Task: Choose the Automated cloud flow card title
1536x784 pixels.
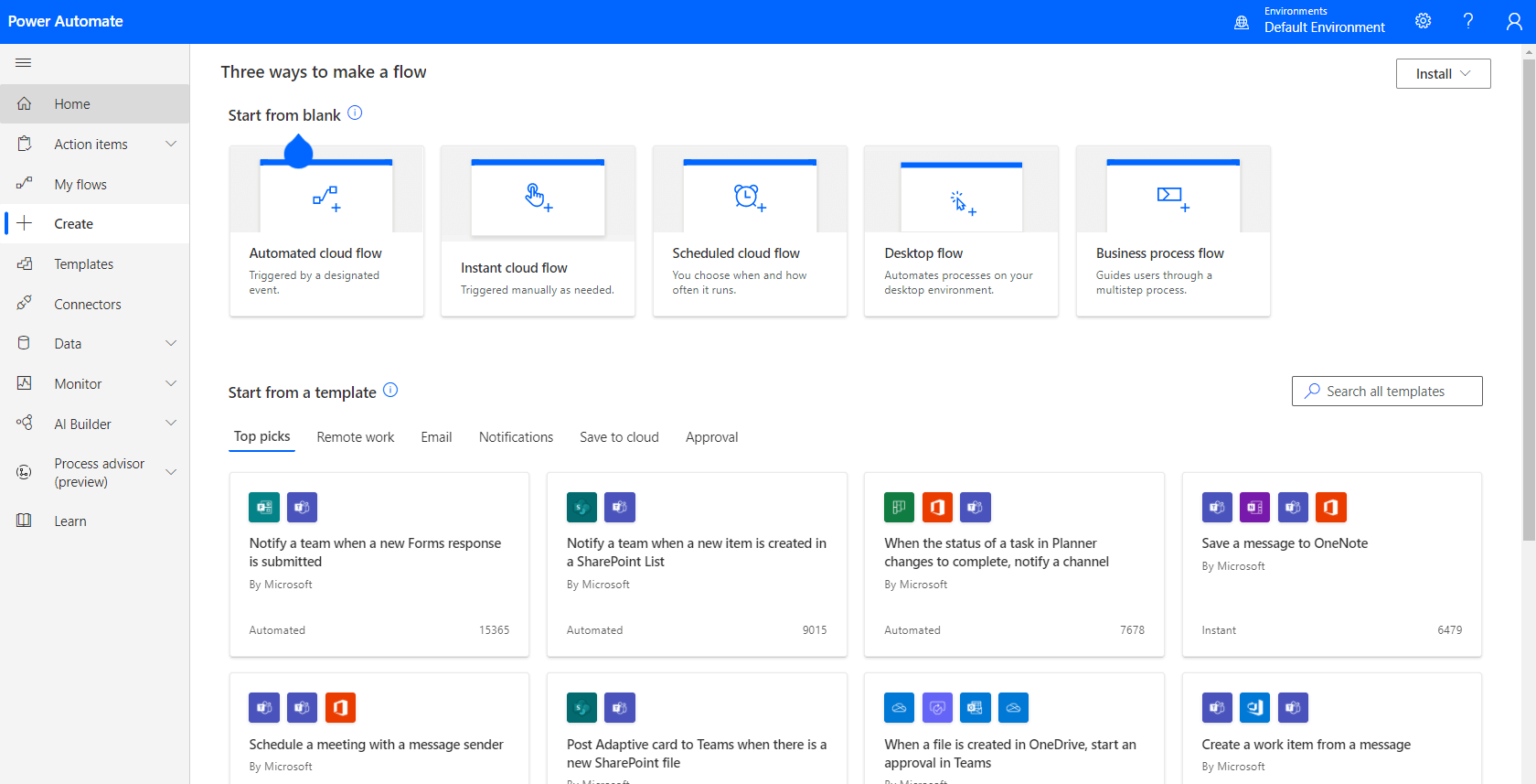Action: click(315, 253)
